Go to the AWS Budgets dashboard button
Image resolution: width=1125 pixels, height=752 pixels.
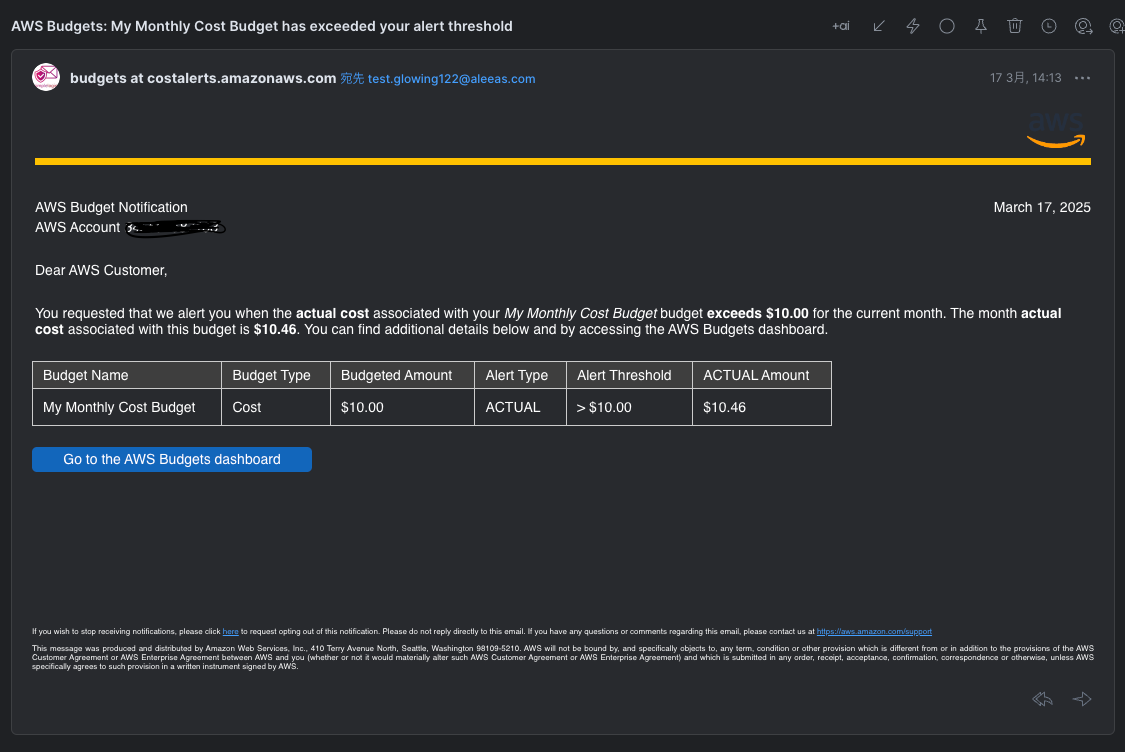172,459
